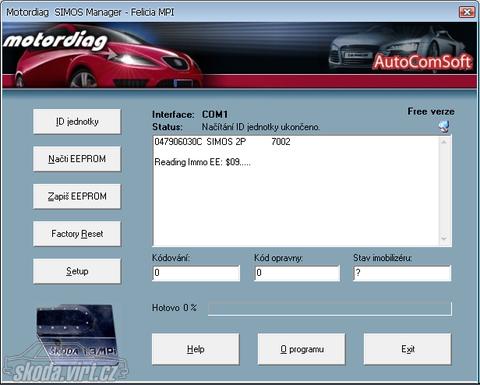This screenshot has height=385, width=480.
Task: Click the '7002' value in the log
Action: tap(281, 142)
